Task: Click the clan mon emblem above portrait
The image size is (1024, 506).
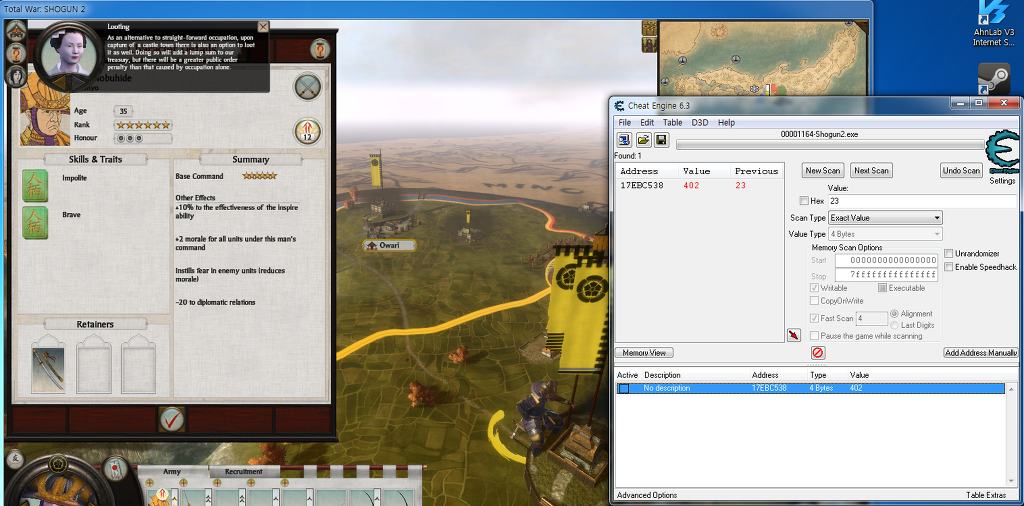Action: point(58,463)
